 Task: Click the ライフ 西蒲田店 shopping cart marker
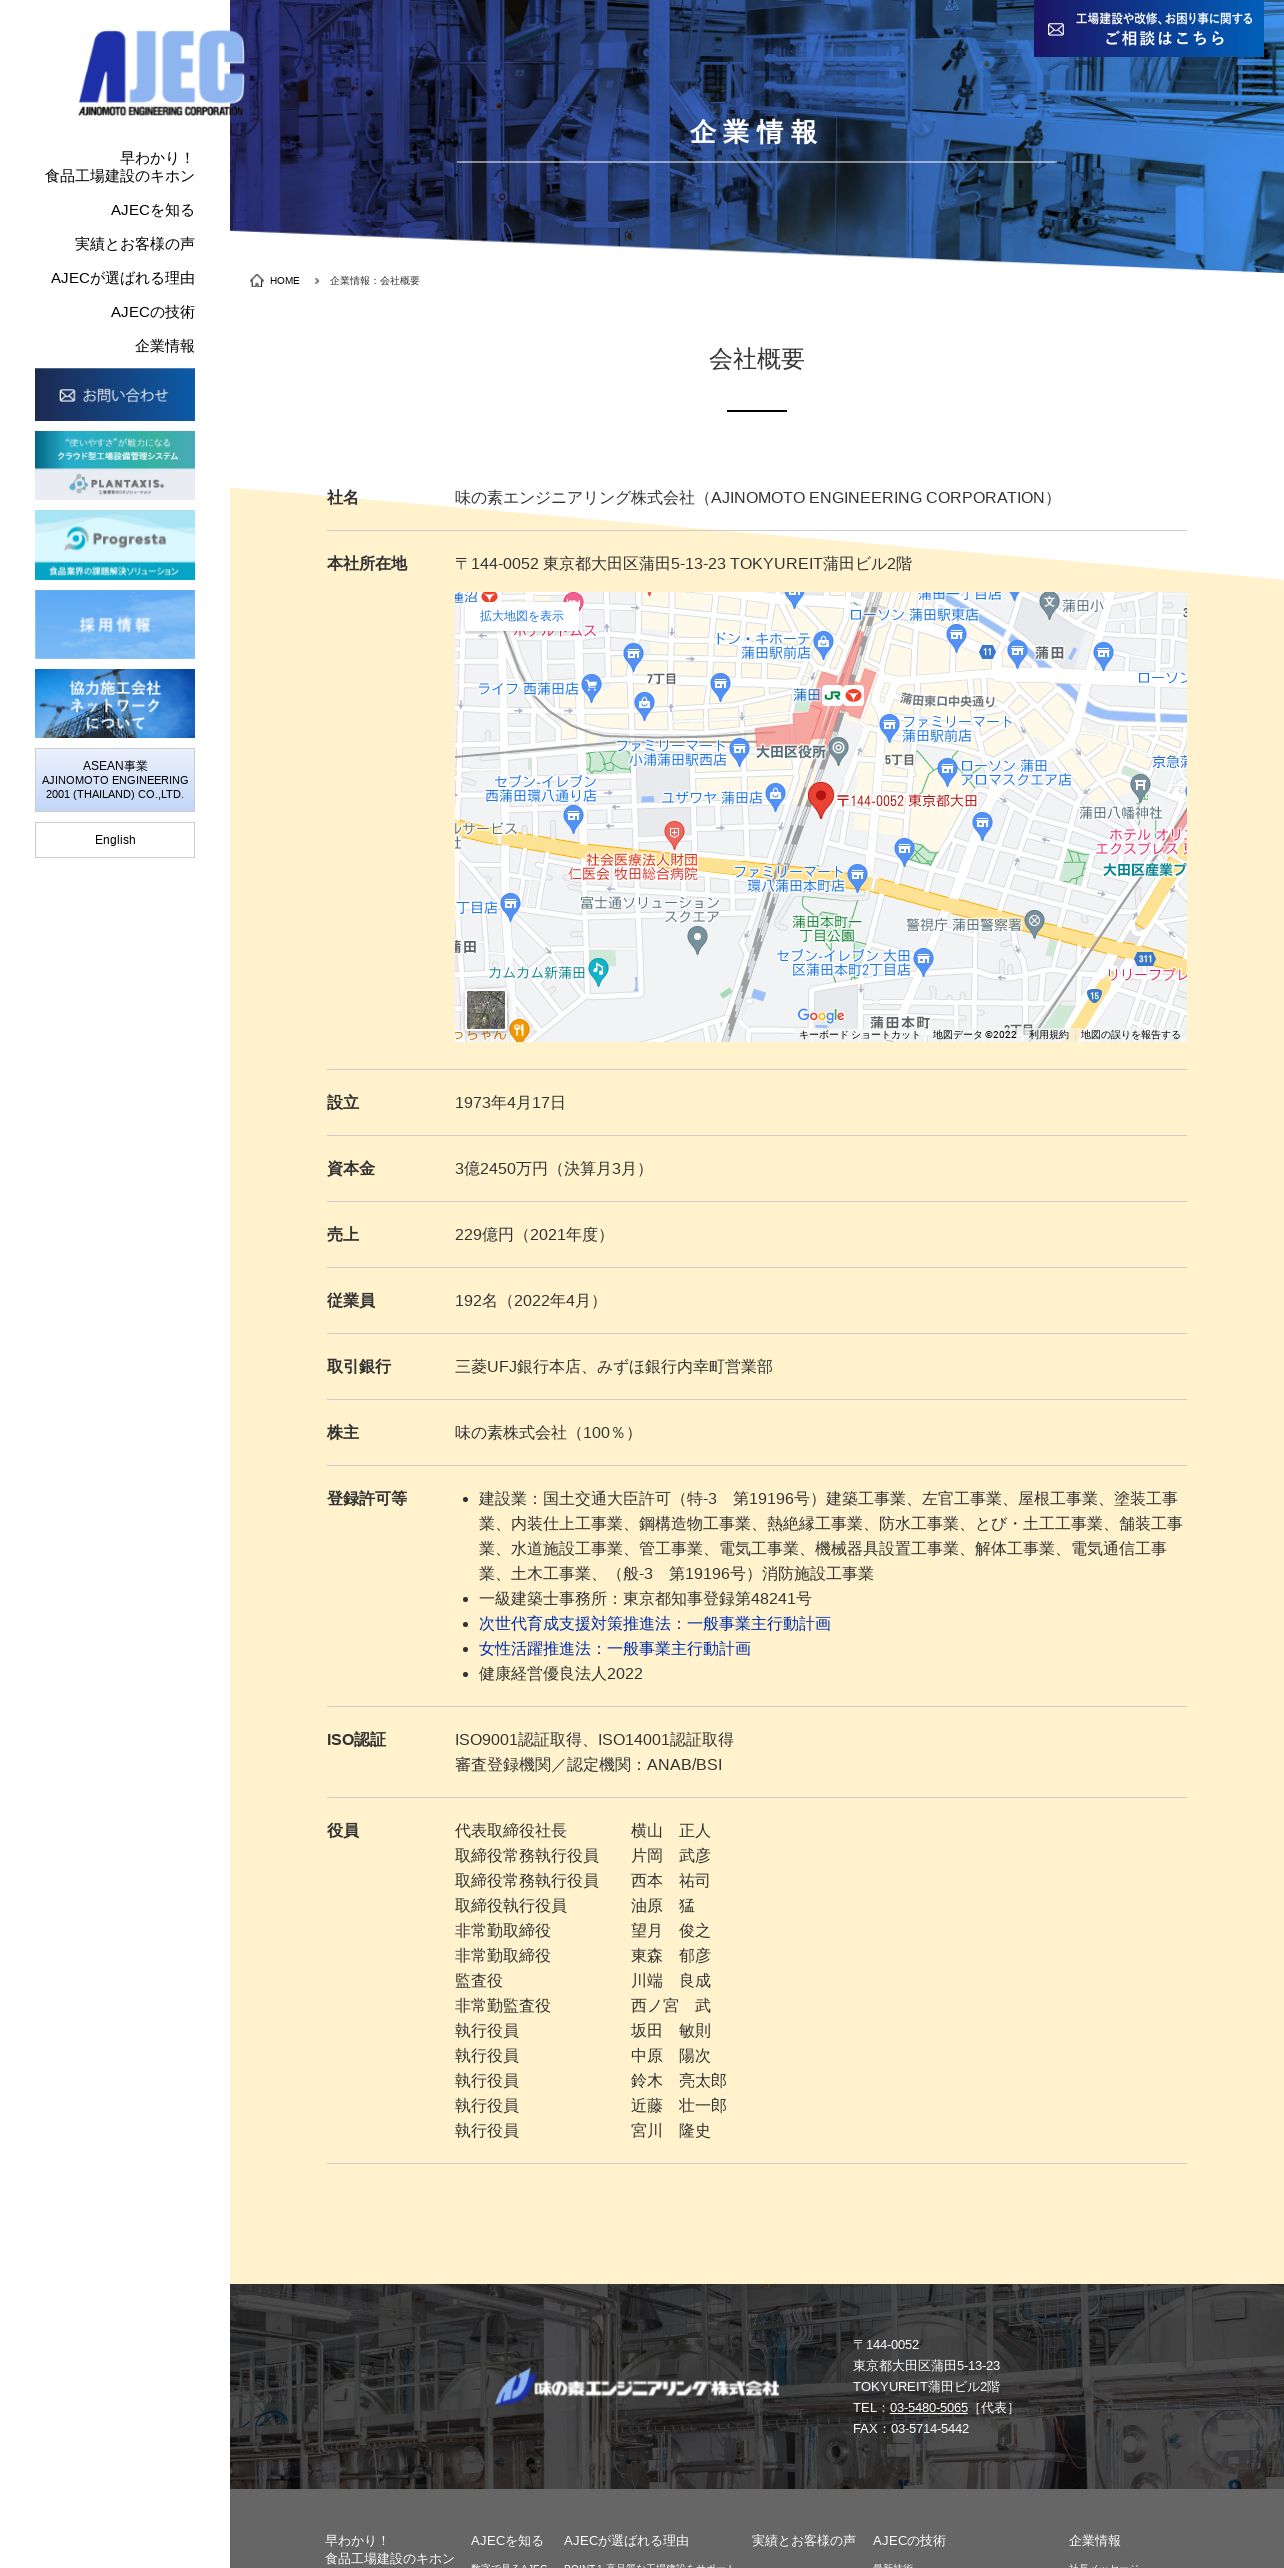click(591, 687)
